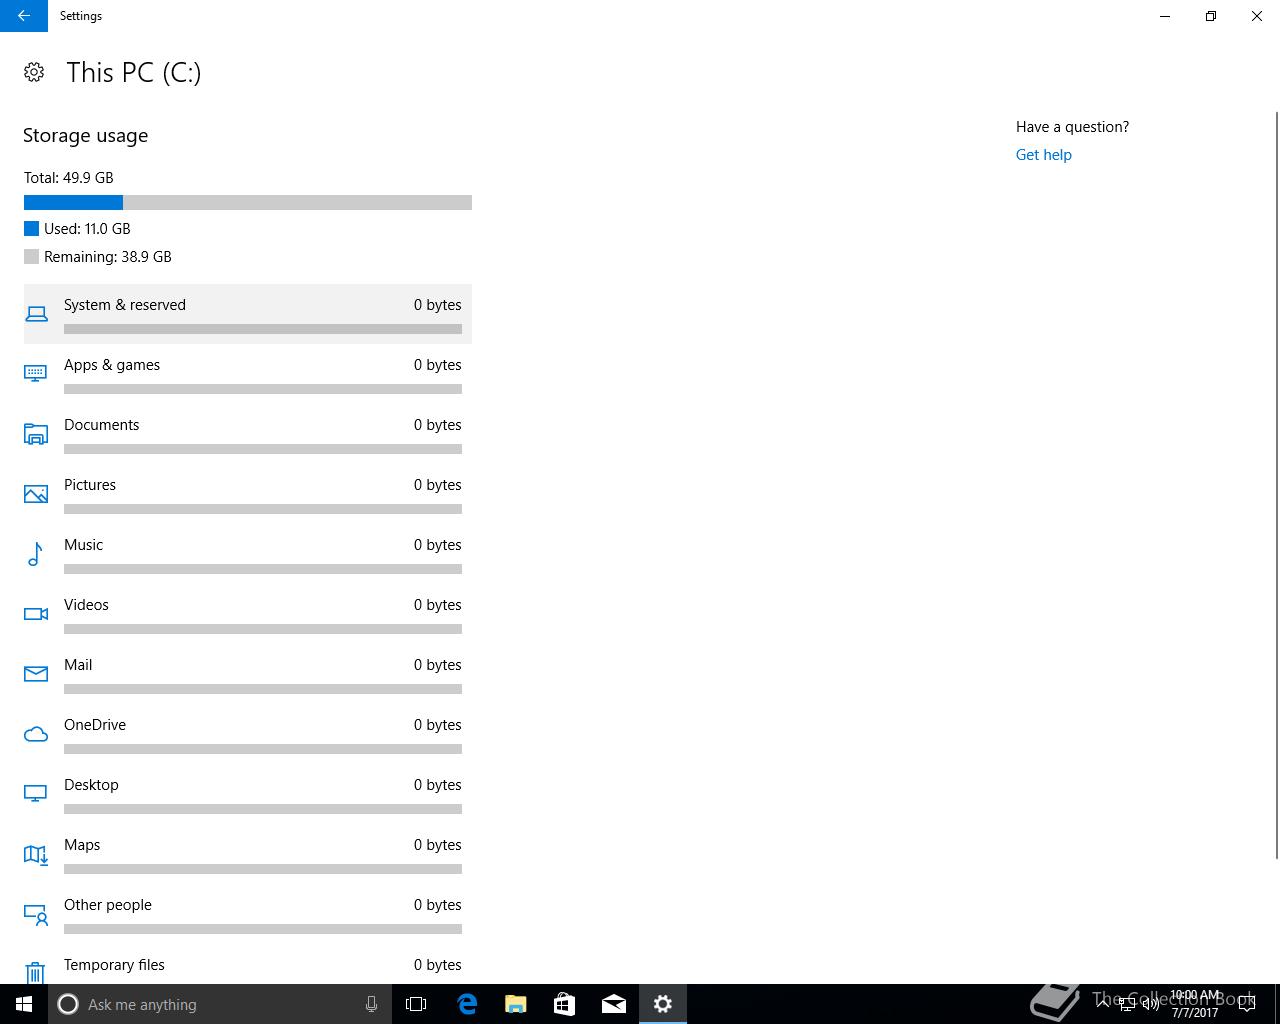This screenshot has width=1280, height=1024.
Task: Open Maps storage usage entry
Action: 248,854
